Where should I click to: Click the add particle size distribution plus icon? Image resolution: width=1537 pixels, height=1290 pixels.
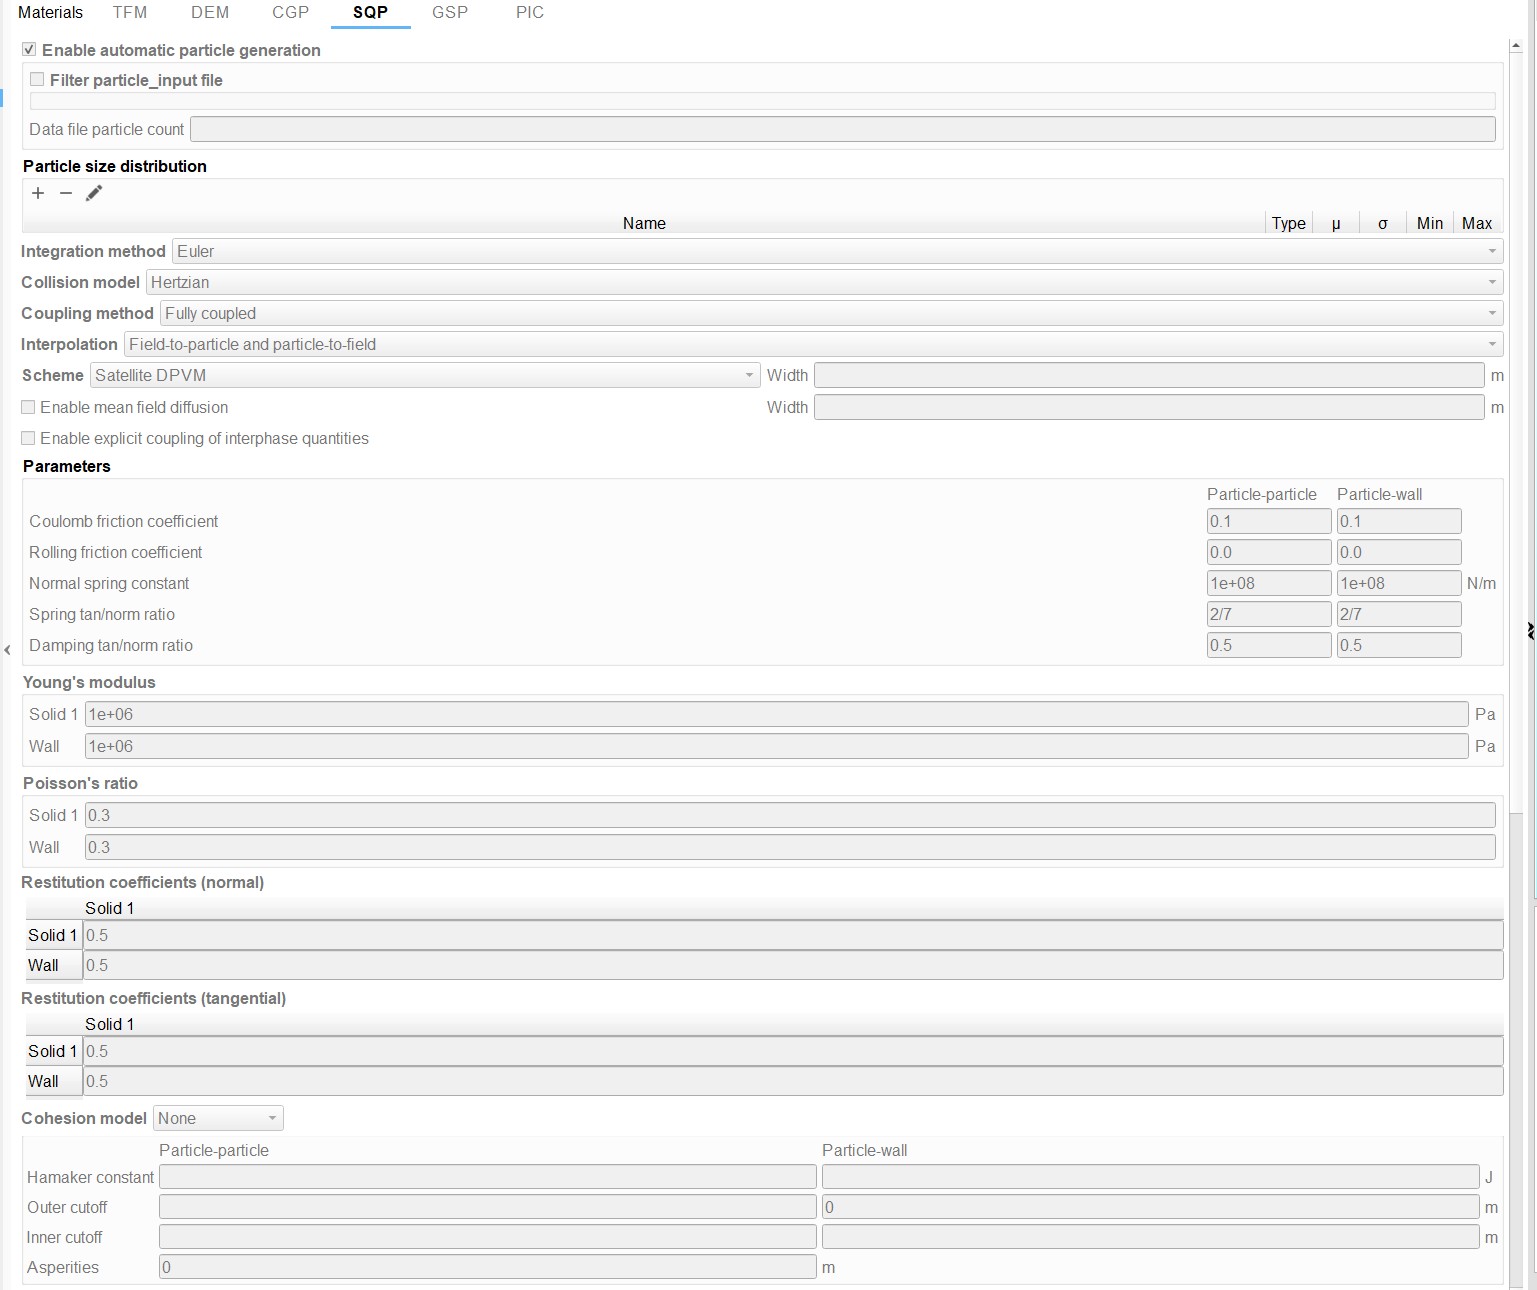[38, 193]
